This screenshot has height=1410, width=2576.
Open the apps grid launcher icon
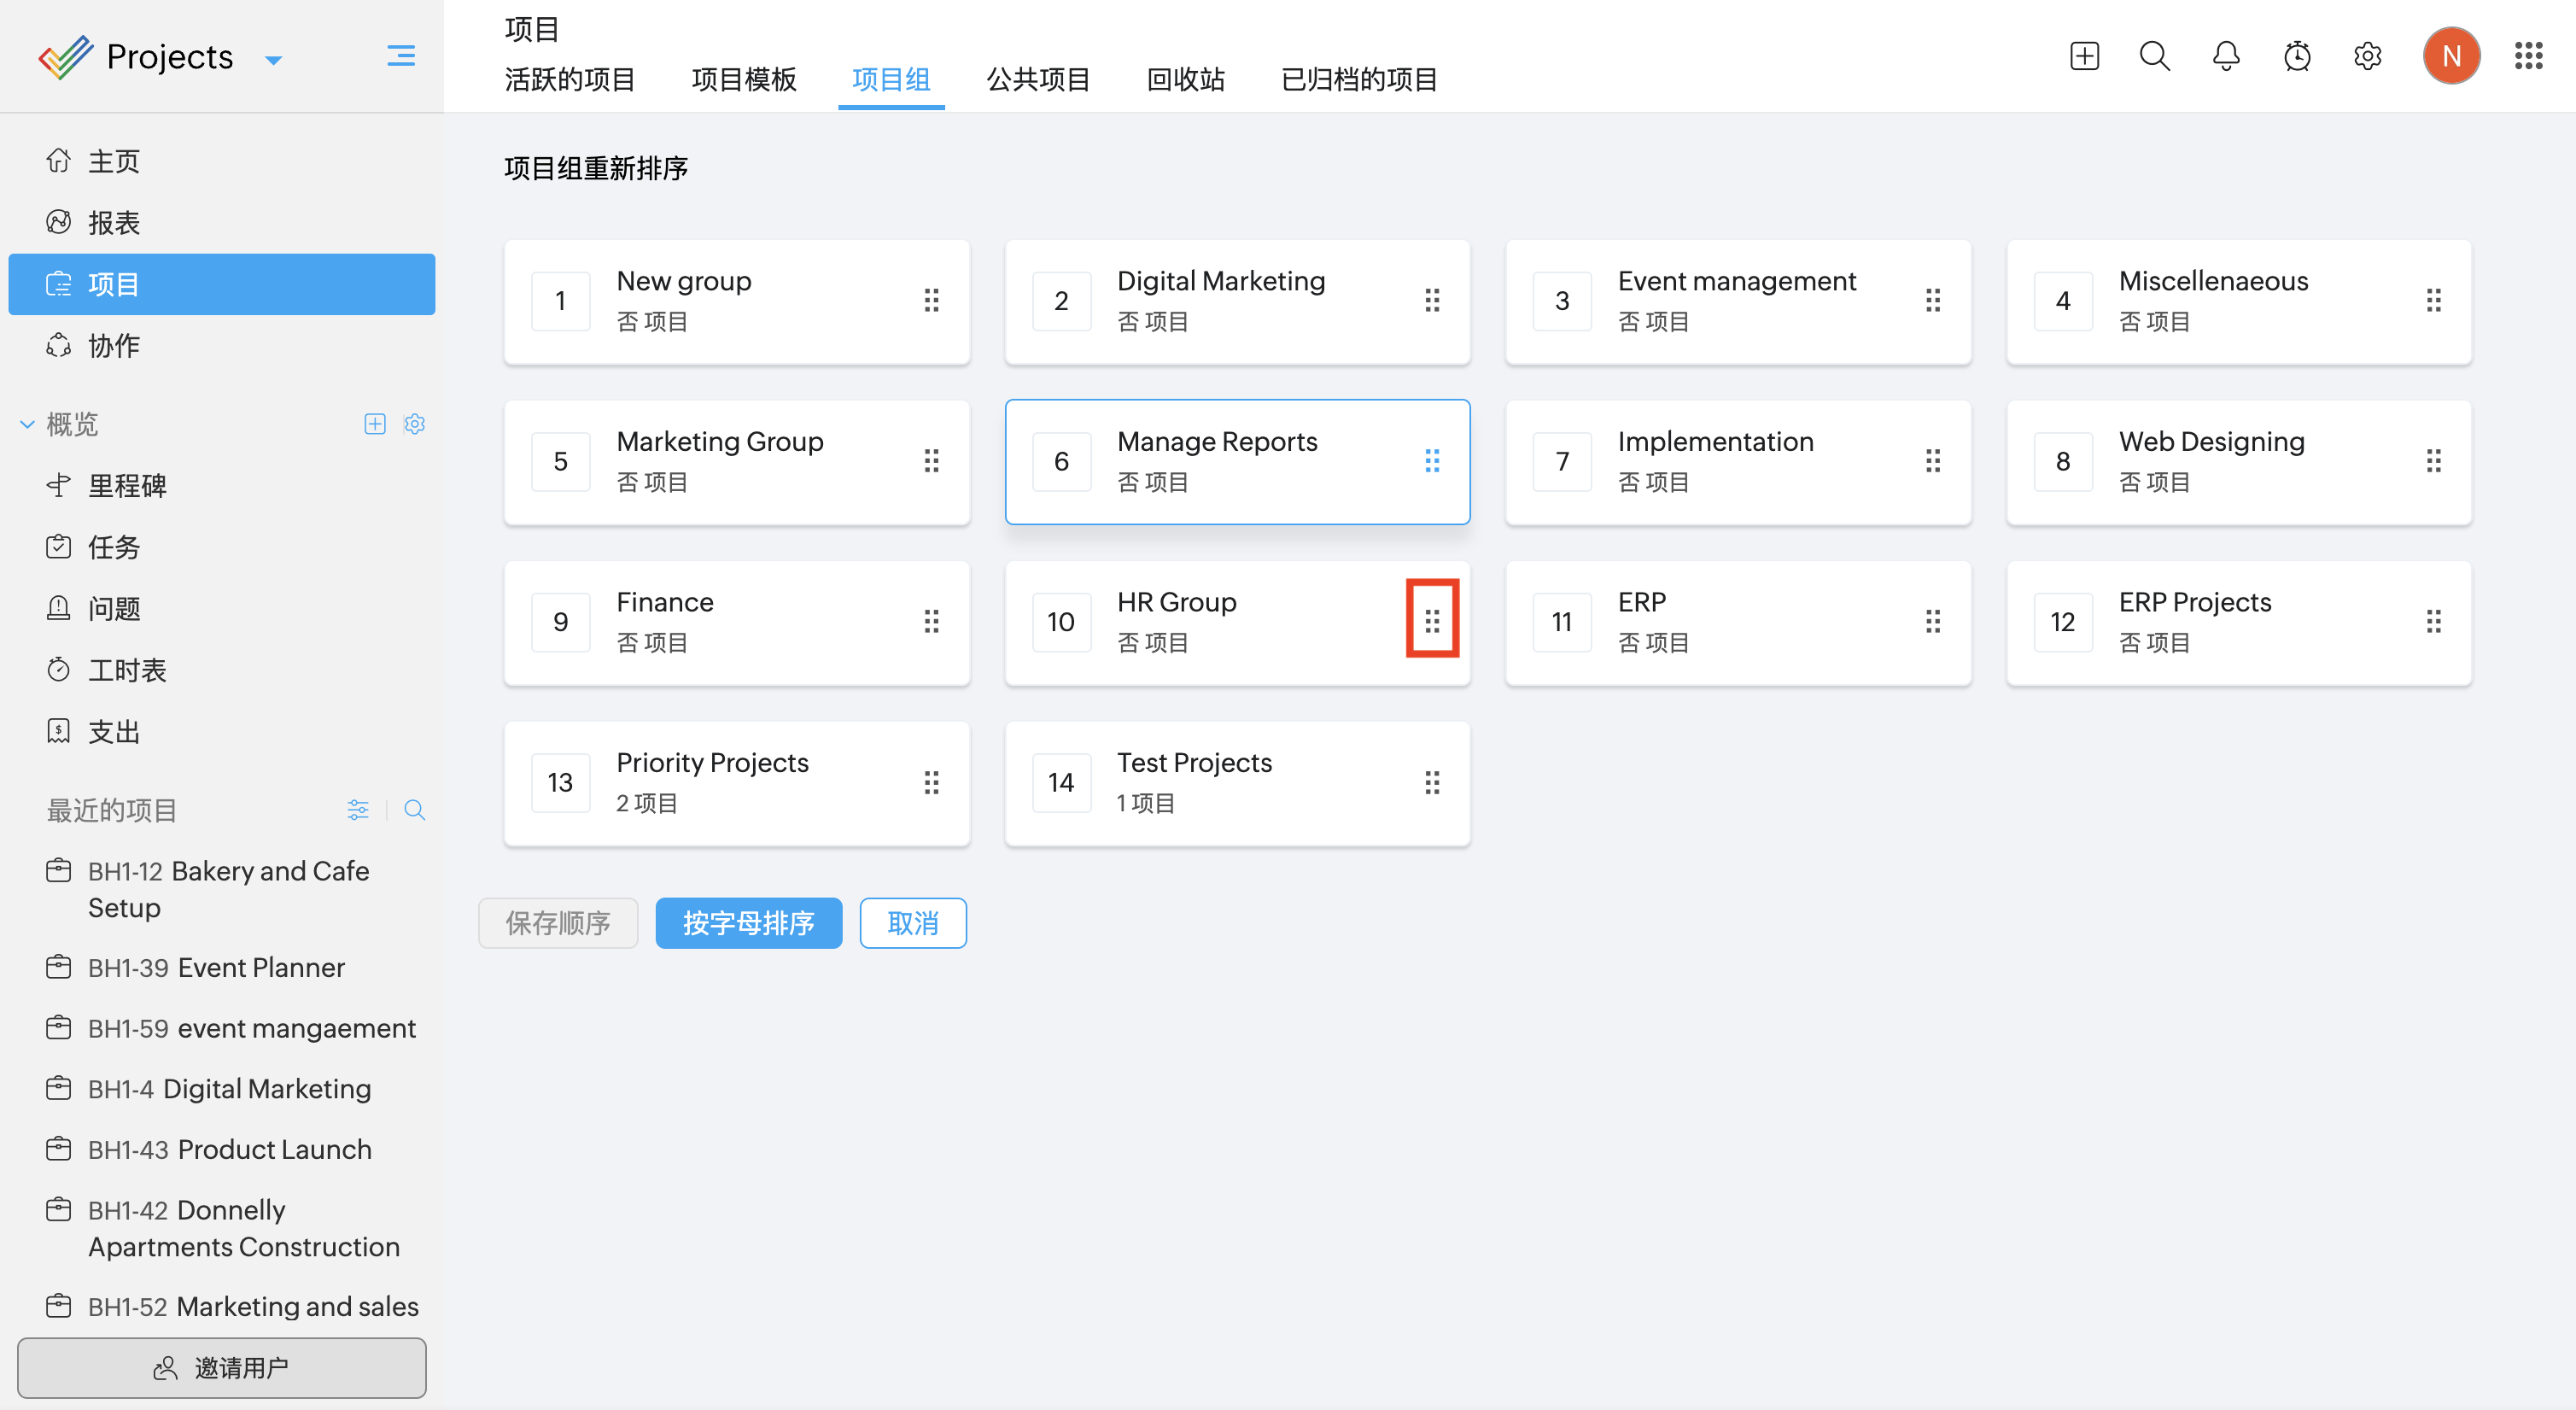click(x=2528, y=56)
